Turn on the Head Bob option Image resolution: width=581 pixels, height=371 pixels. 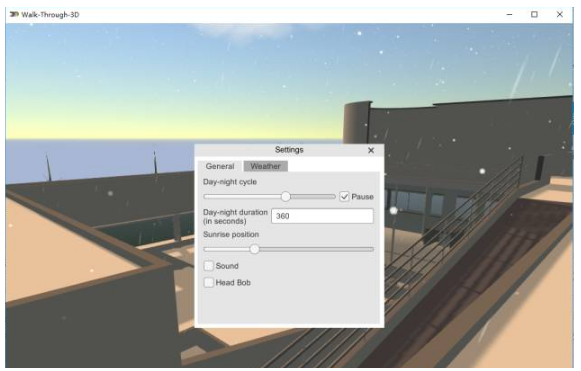209,282
